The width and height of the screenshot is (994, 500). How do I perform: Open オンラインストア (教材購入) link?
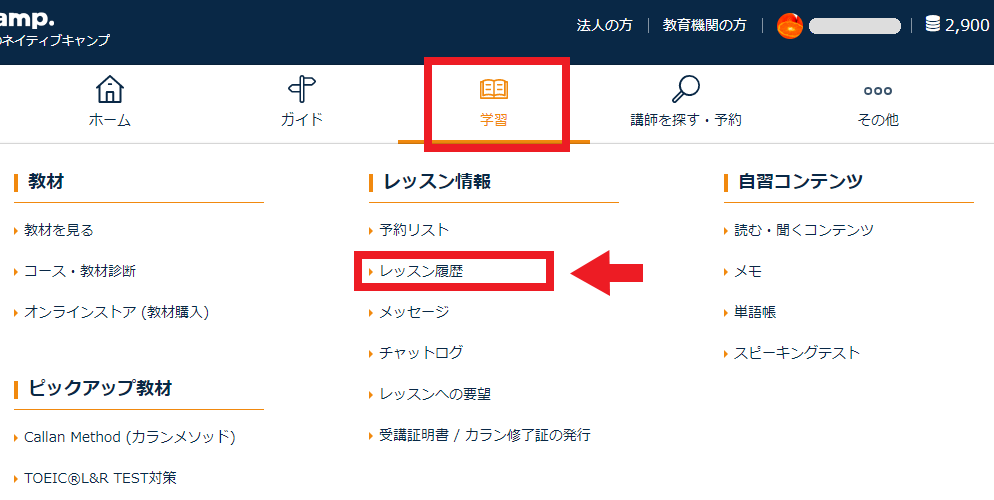[117, 312]
